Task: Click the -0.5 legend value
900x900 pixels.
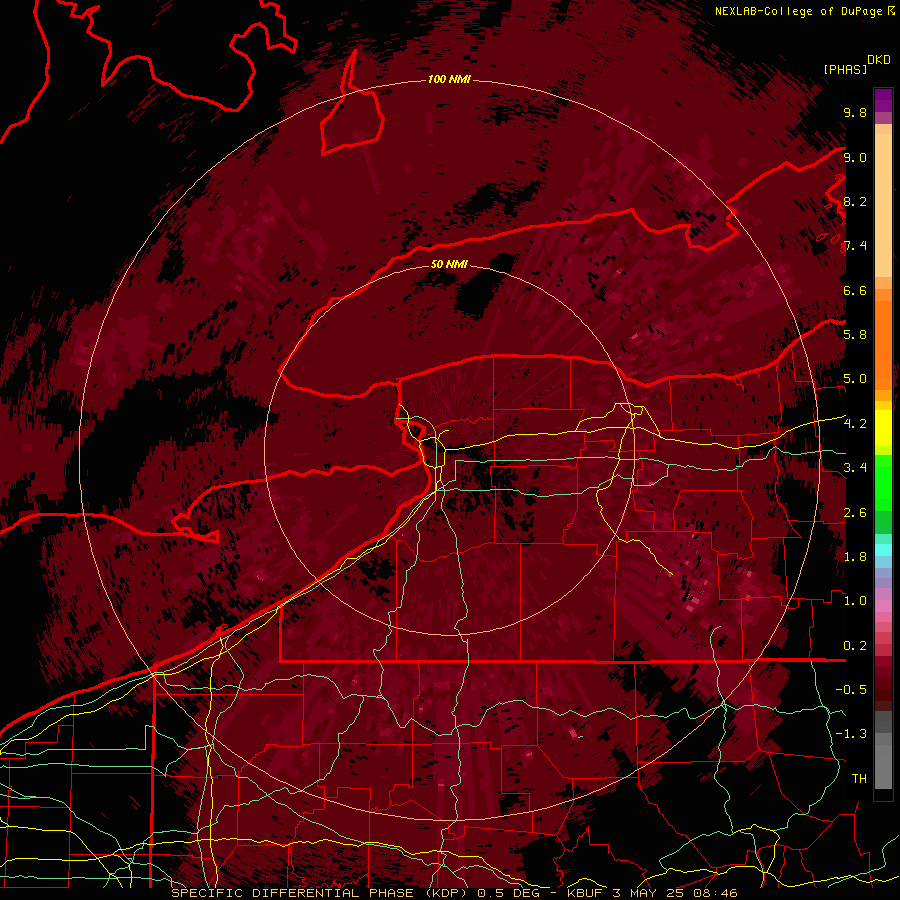Action: (x=851, y=690)
